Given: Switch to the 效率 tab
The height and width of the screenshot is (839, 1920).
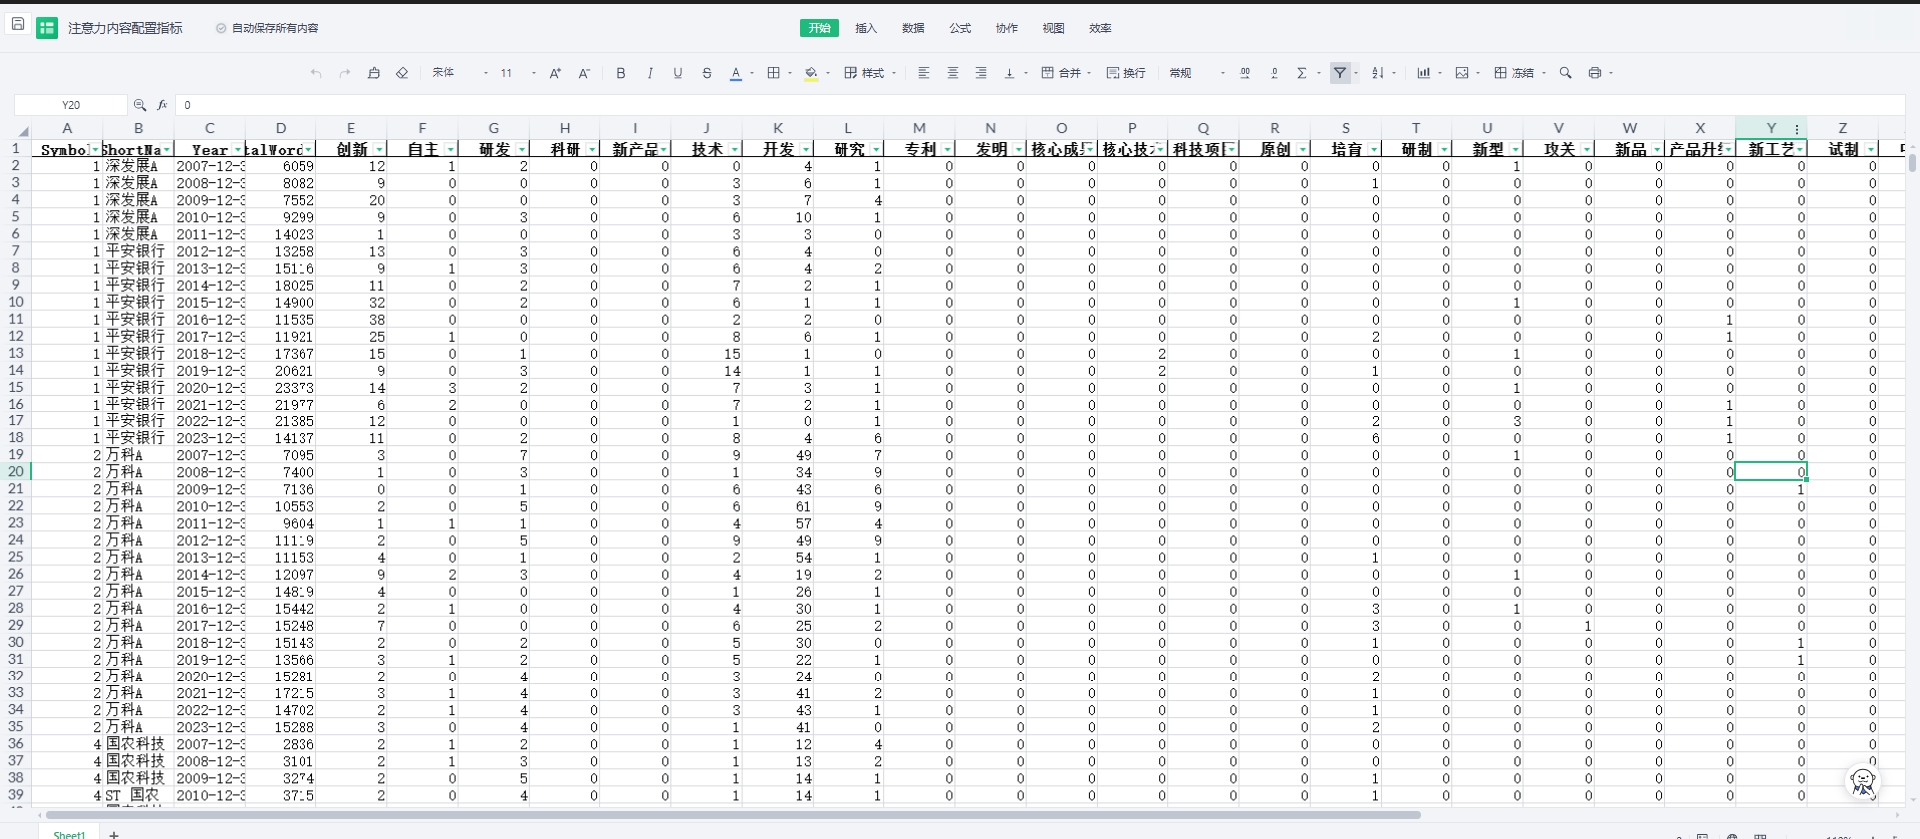Looking at the screenshot, I should tap(1100, 28).
